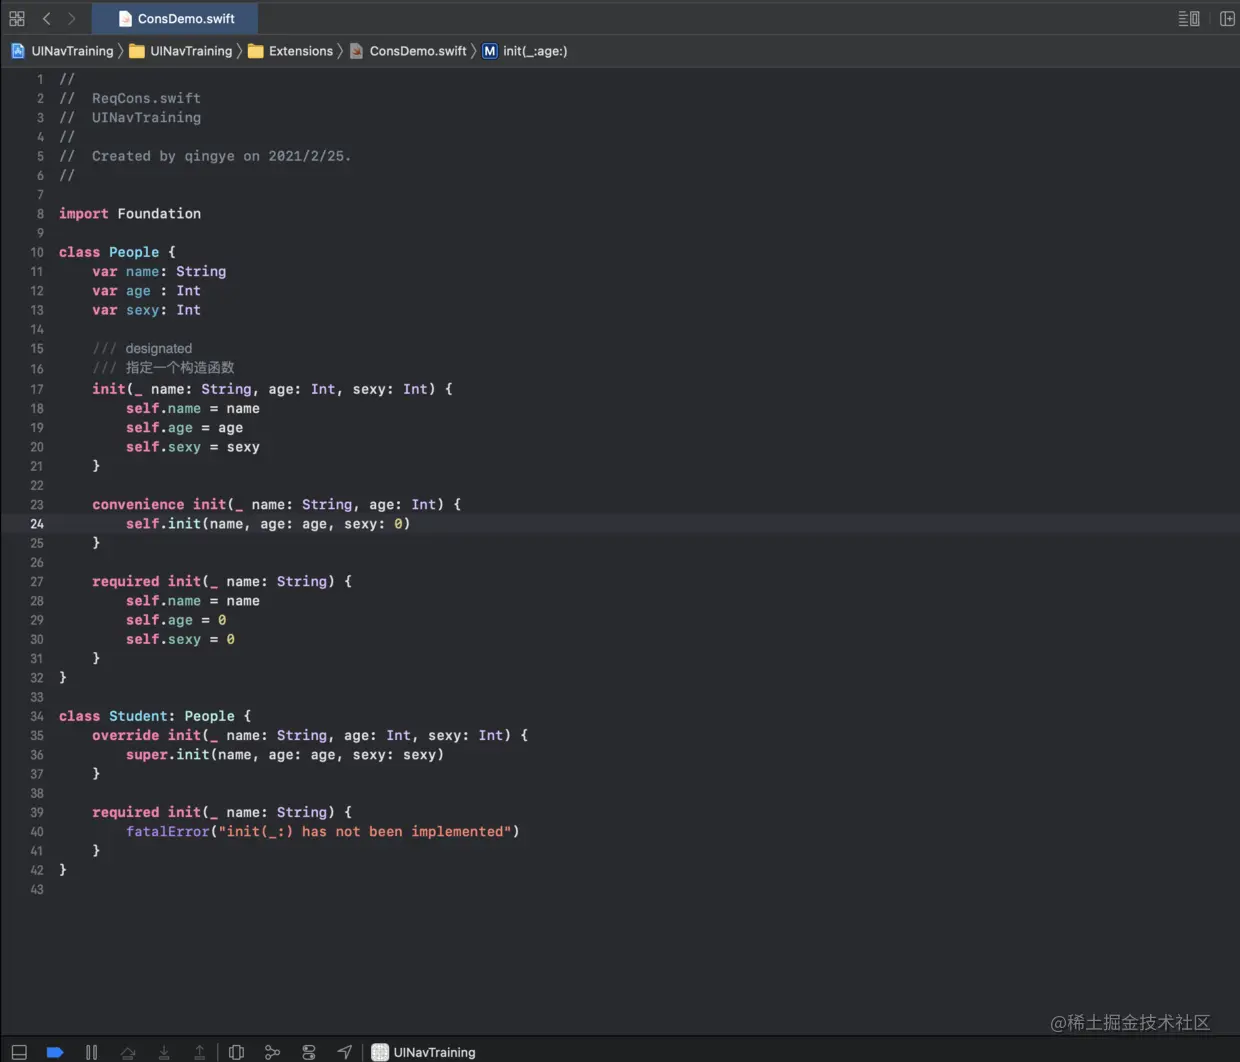Open Simulate Location menu
This screenshot has width=1240, height=1062.
point(345,1052)
